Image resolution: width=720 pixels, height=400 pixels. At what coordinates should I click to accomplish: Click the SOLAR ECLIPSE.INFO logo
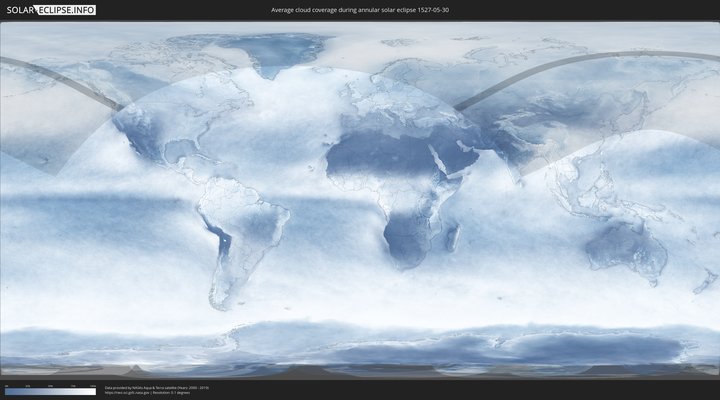(x=52, y=10)
